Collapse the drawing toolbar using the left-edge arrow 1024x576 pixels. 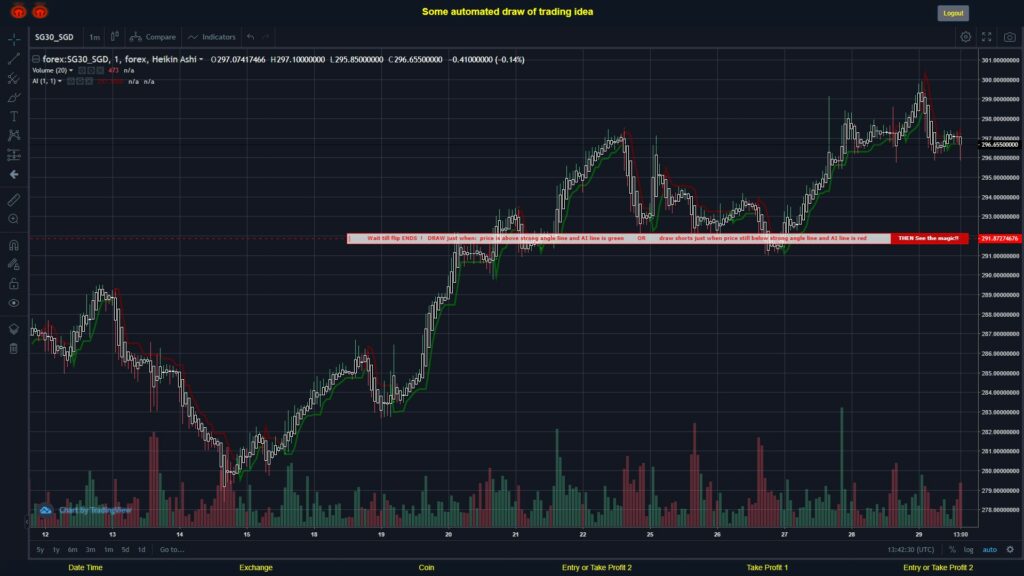pos(27,521)
